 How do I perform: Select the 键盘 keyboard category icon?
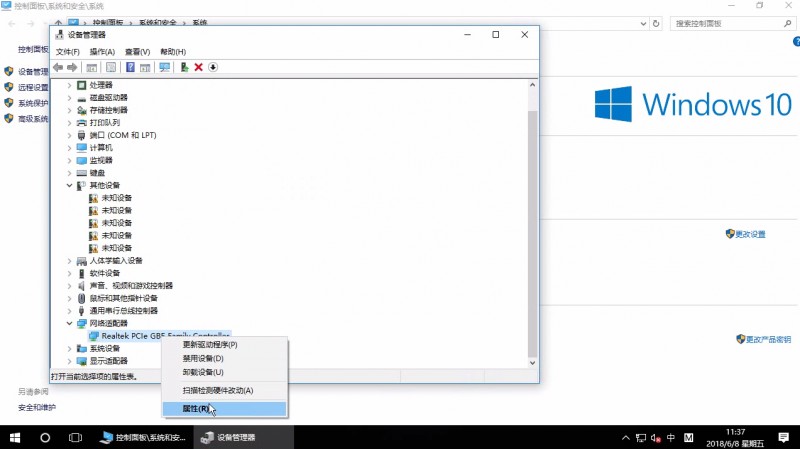(x=81, y=173)
